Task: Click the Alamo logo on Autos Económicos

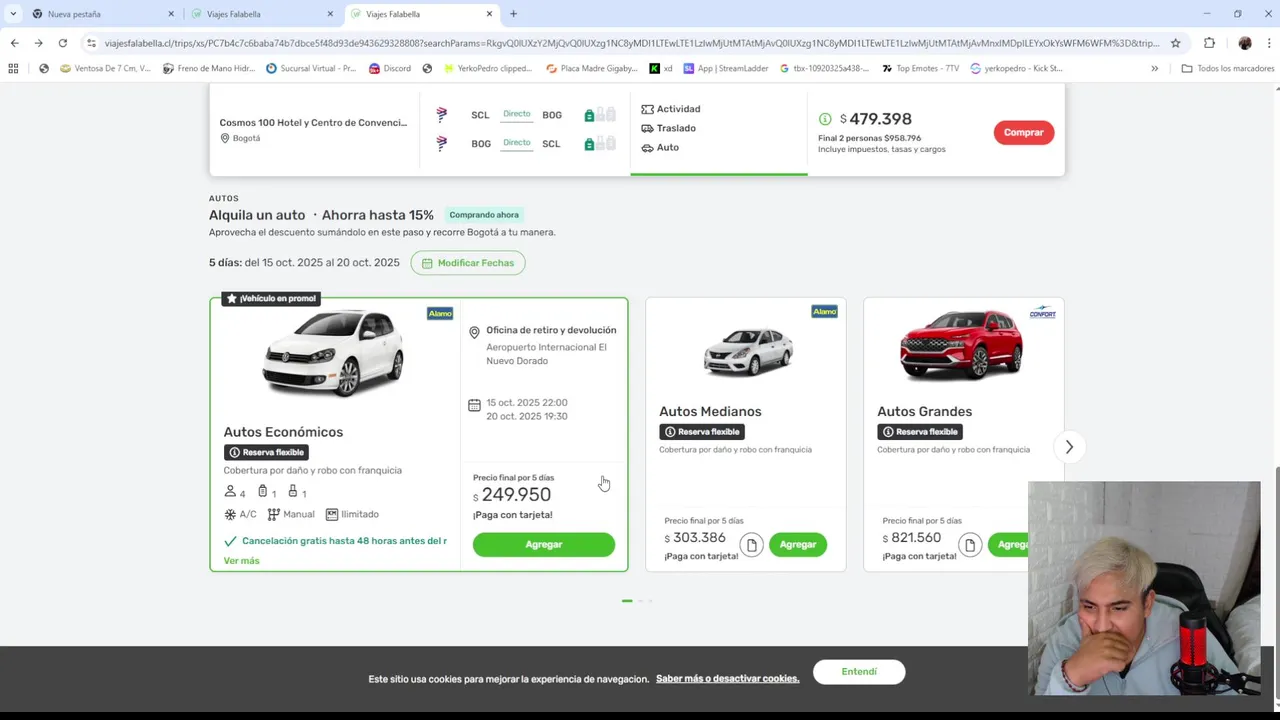Action: (x=440, y=313)
